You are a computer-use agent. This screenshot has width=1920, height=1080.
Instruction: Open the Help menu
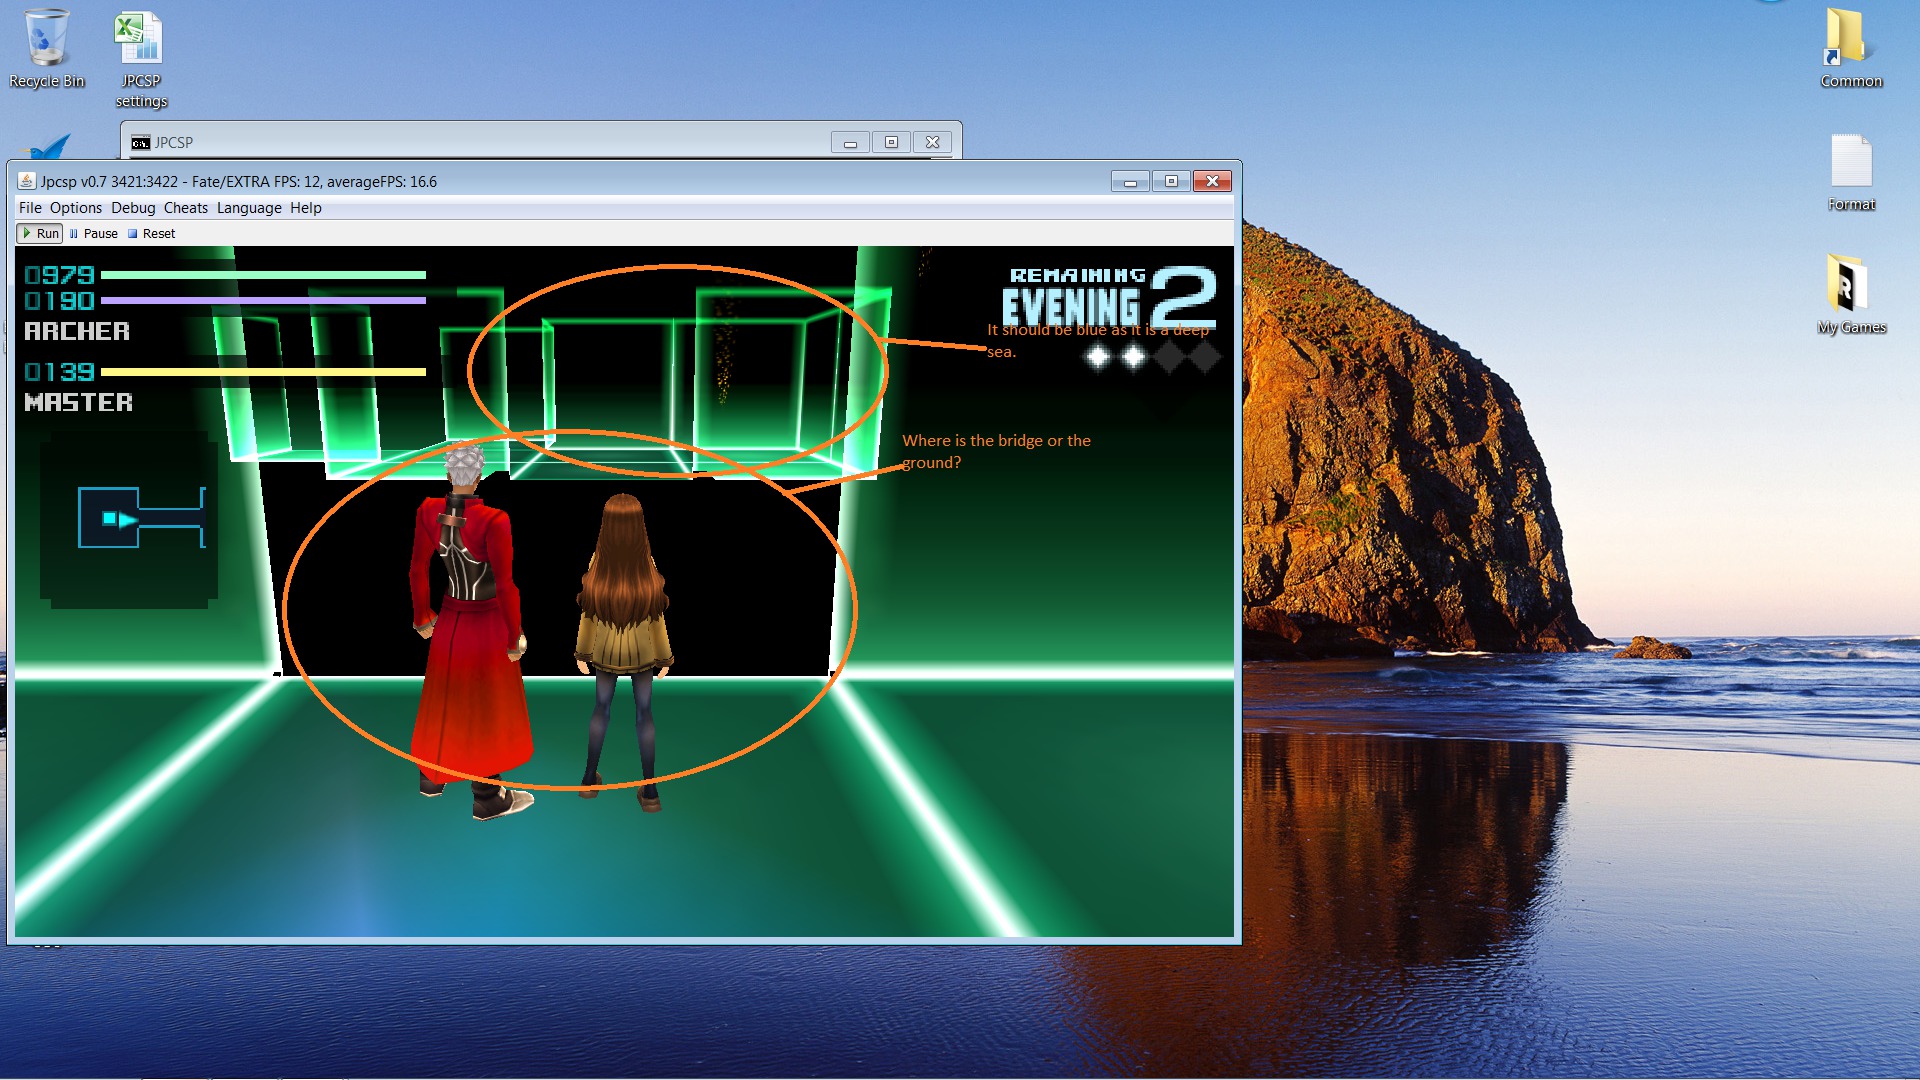point(306,208)
